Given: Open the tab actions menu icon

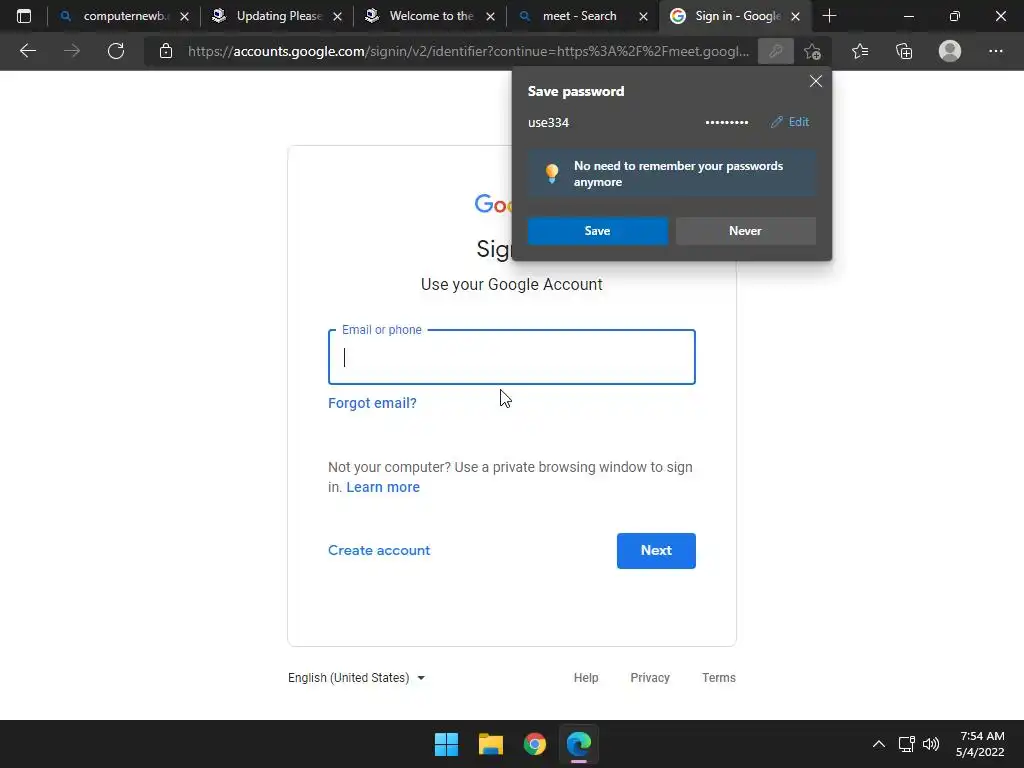Looking at the screenshot, I should 24,16.
